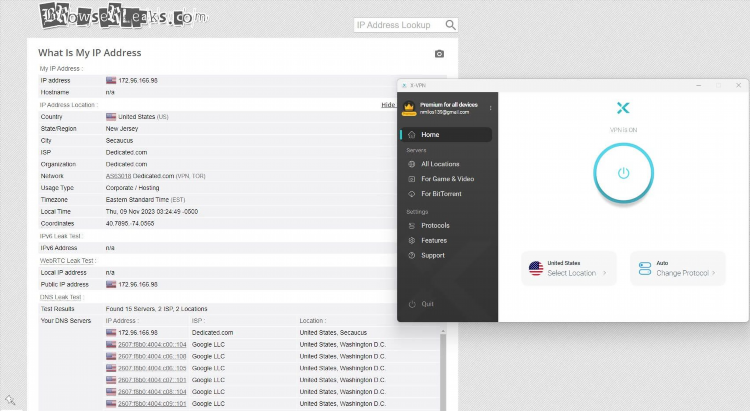
Task: Click the account email in X-VPN
Action: coord(444,112)
